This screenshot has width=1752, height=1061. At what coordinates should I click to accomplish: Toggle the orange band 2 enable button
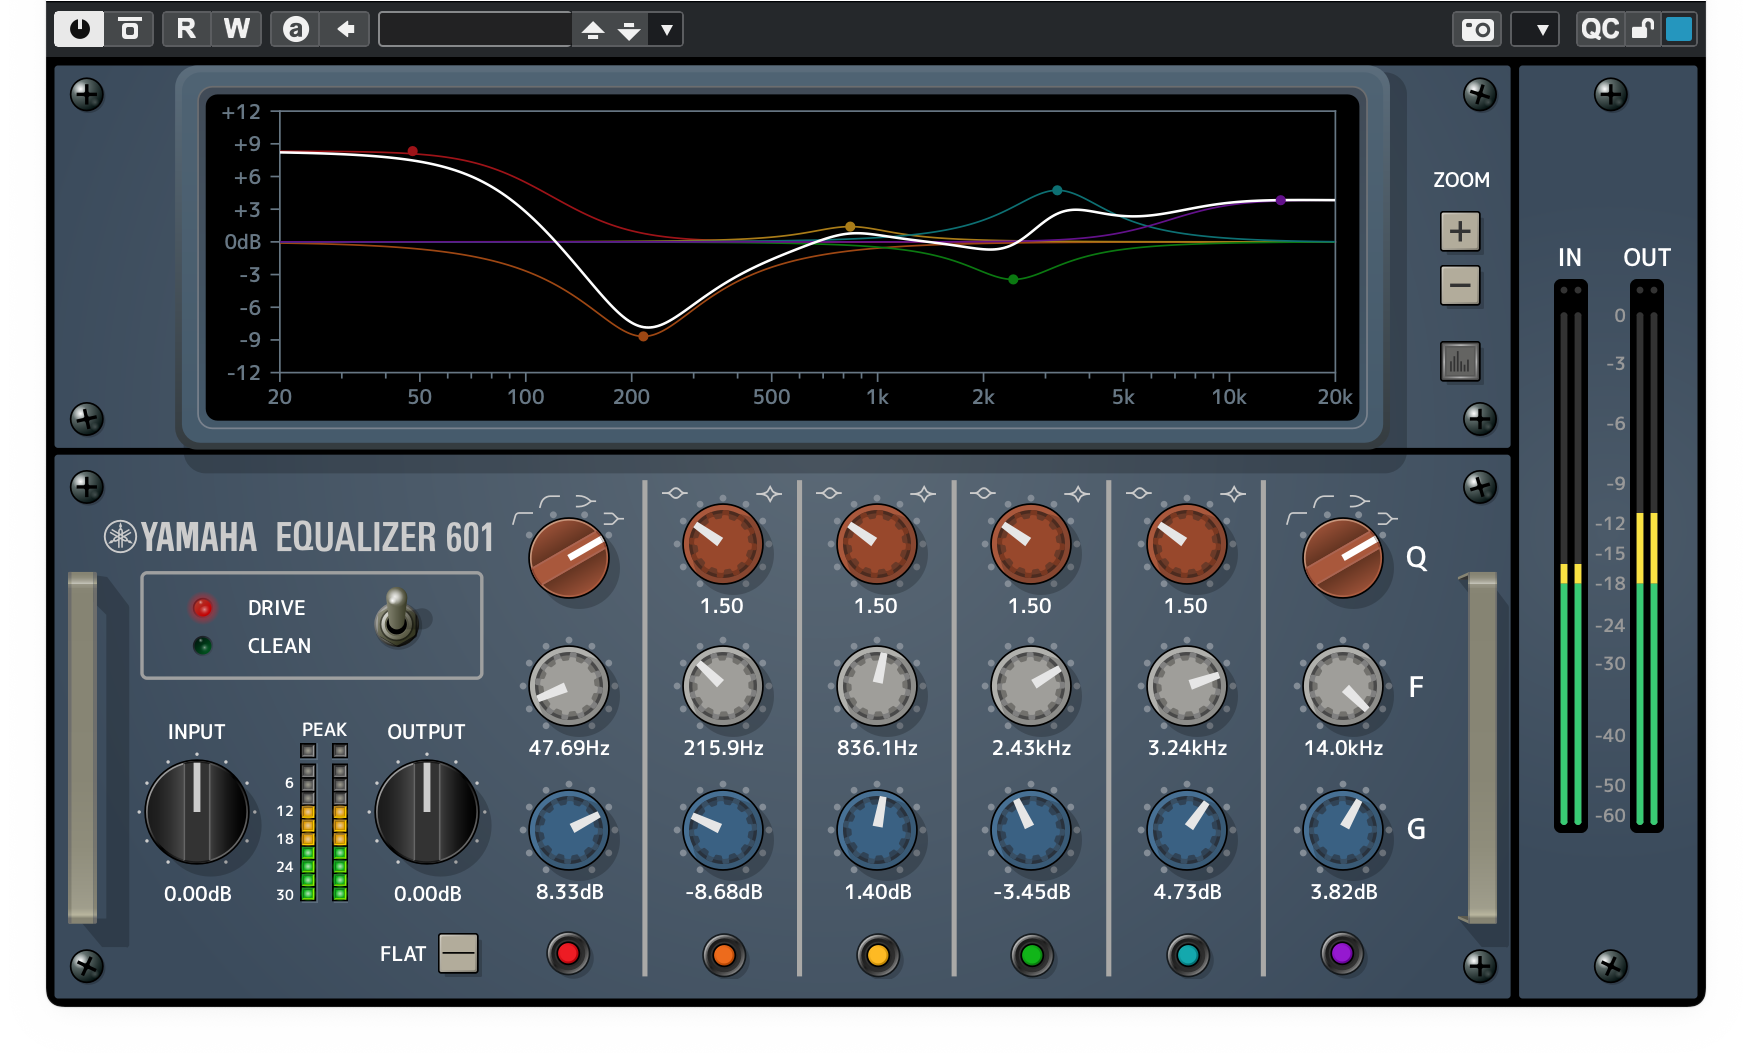click(x=724, y=955)
